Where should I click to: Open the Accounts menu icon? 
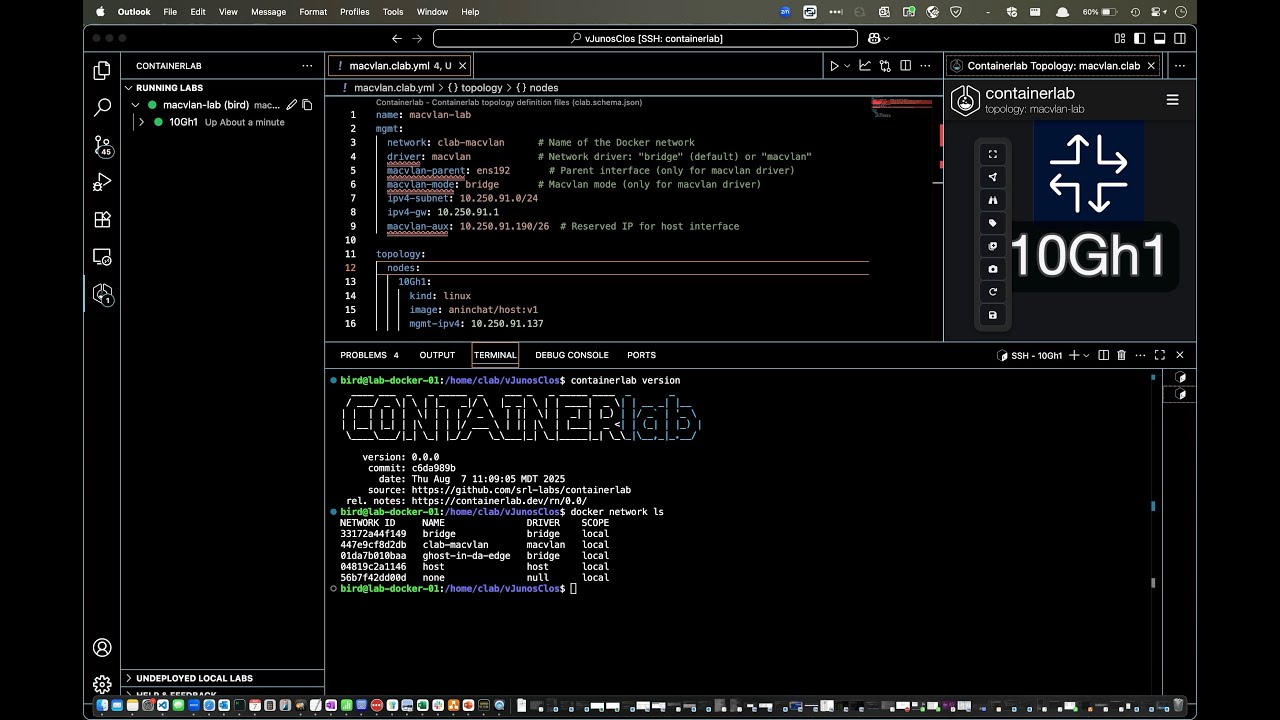(x=102, y=647)
